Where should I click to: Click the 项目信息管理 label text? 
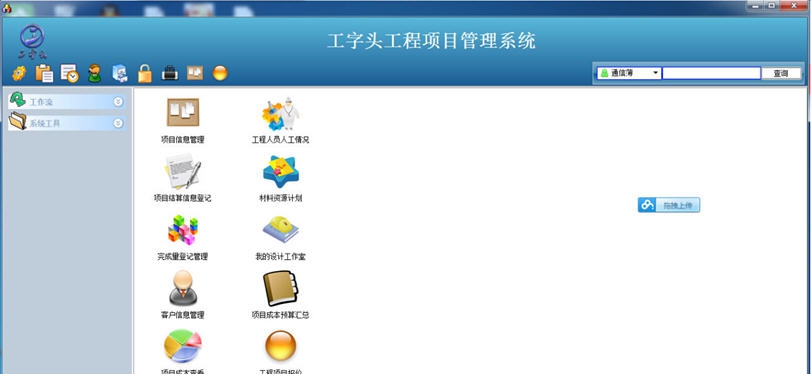(183, 140)
